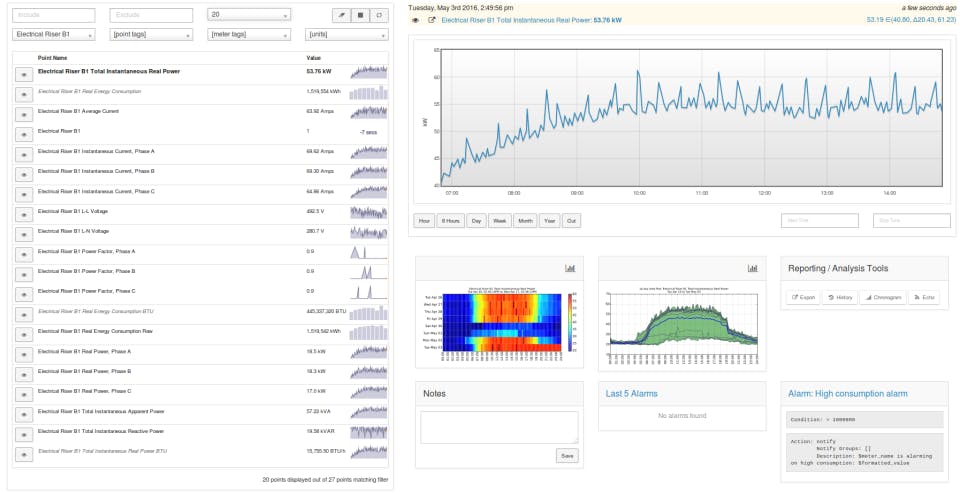Click the heatmap chart thumbnail
960x494 pixels.
tap(499, 324)
